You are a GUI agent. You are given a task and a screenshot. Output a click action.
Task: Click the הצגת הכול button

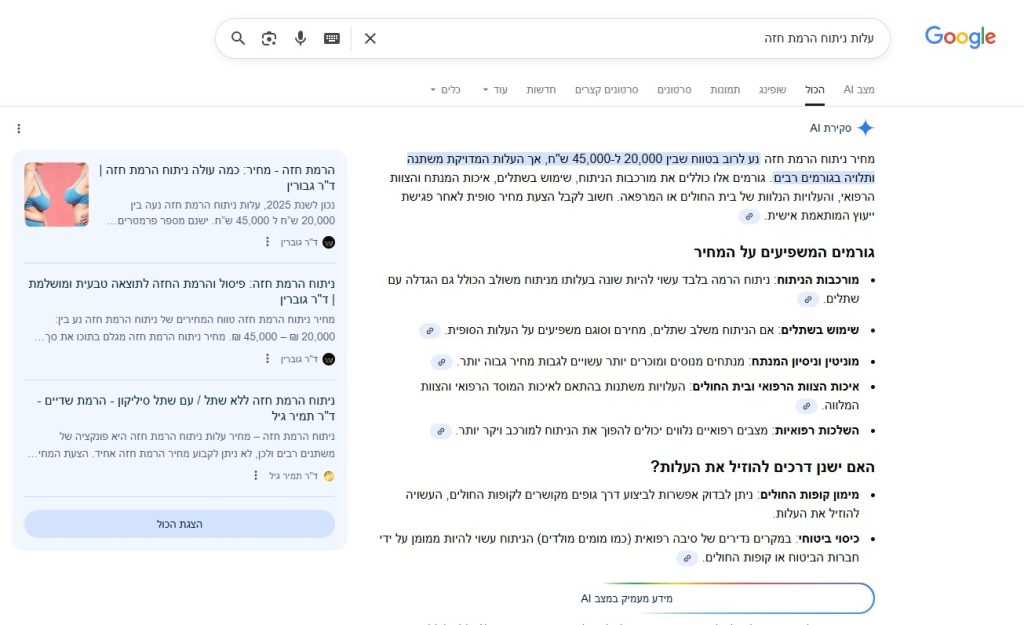180,524
